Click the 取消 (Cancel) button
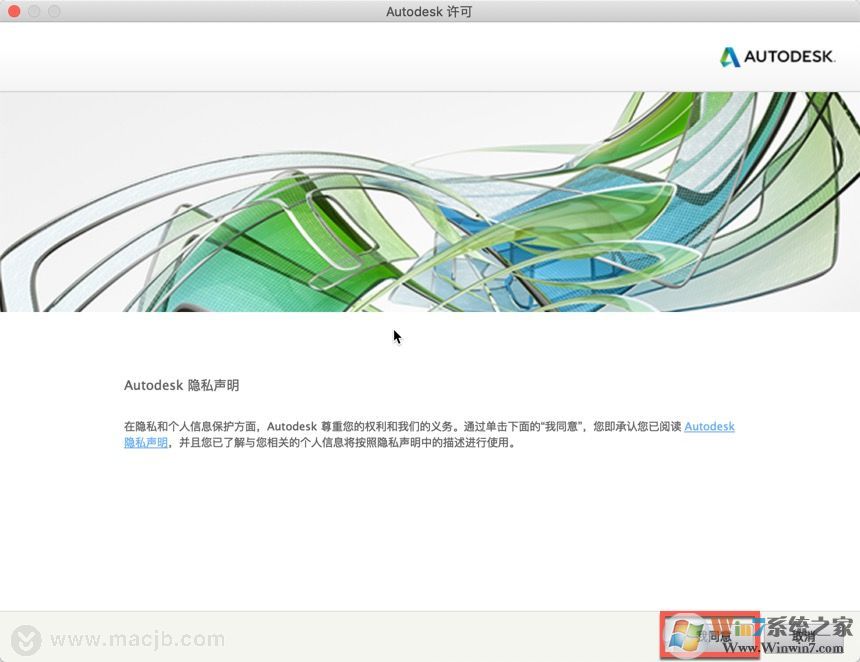860x662 pixels. 804,636
